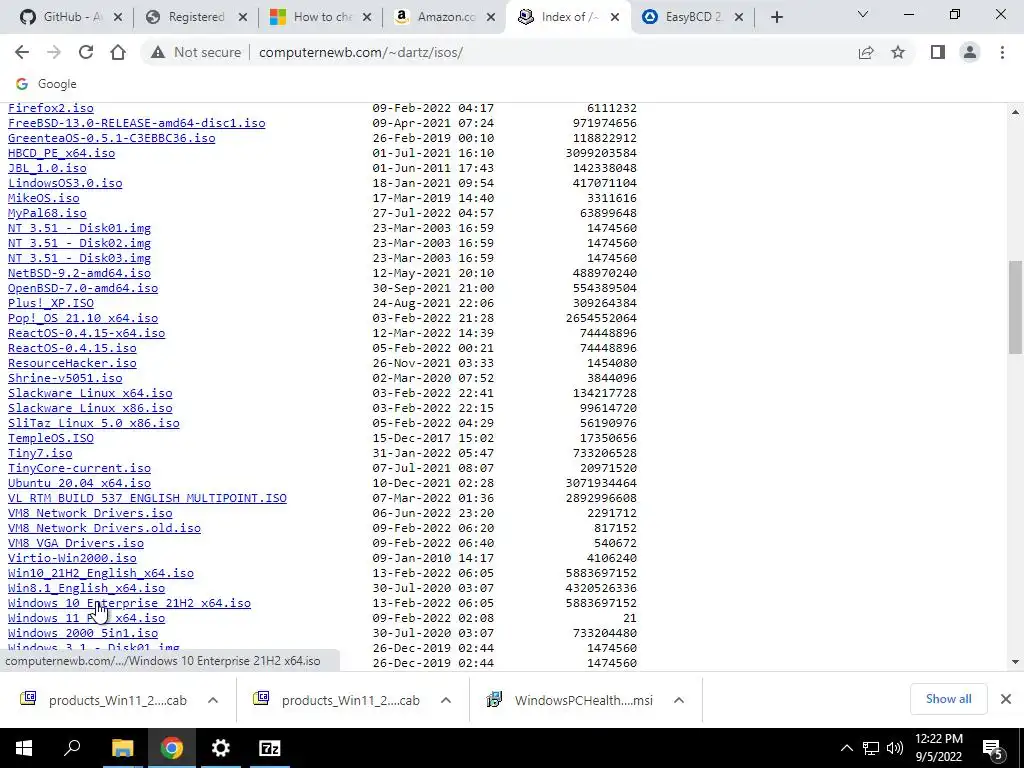Screen dimensions: 1024x768
Task: Click the 15-Dec-2017 15:02 TempleOS date
Action: point(433,438)
